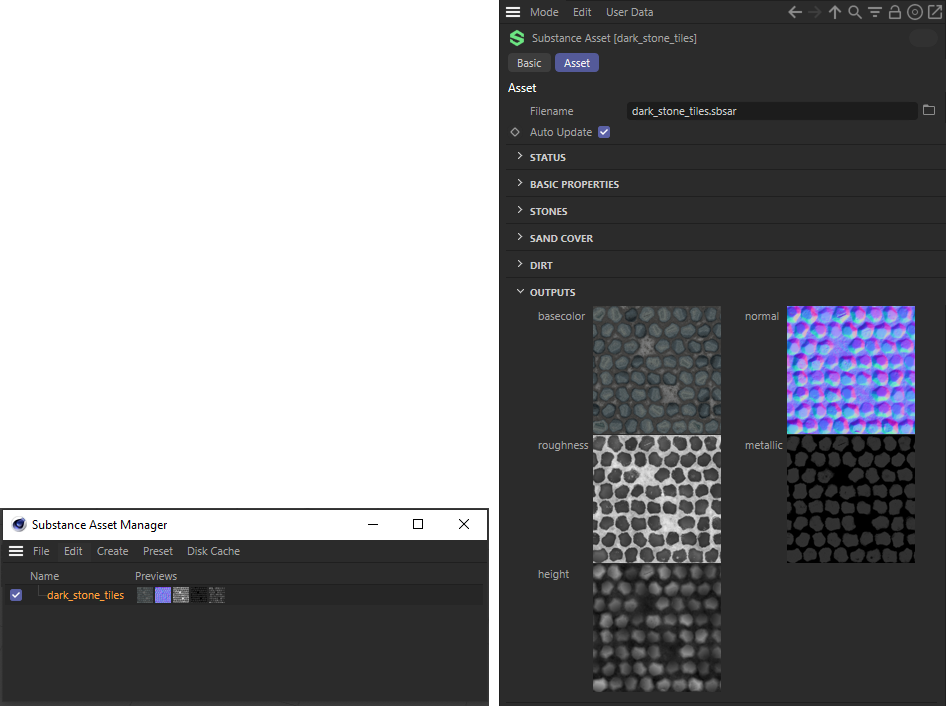The image size is (946, 706).
Task: Go forward with the right arrow icon
Action: click(x=814, y=12)
